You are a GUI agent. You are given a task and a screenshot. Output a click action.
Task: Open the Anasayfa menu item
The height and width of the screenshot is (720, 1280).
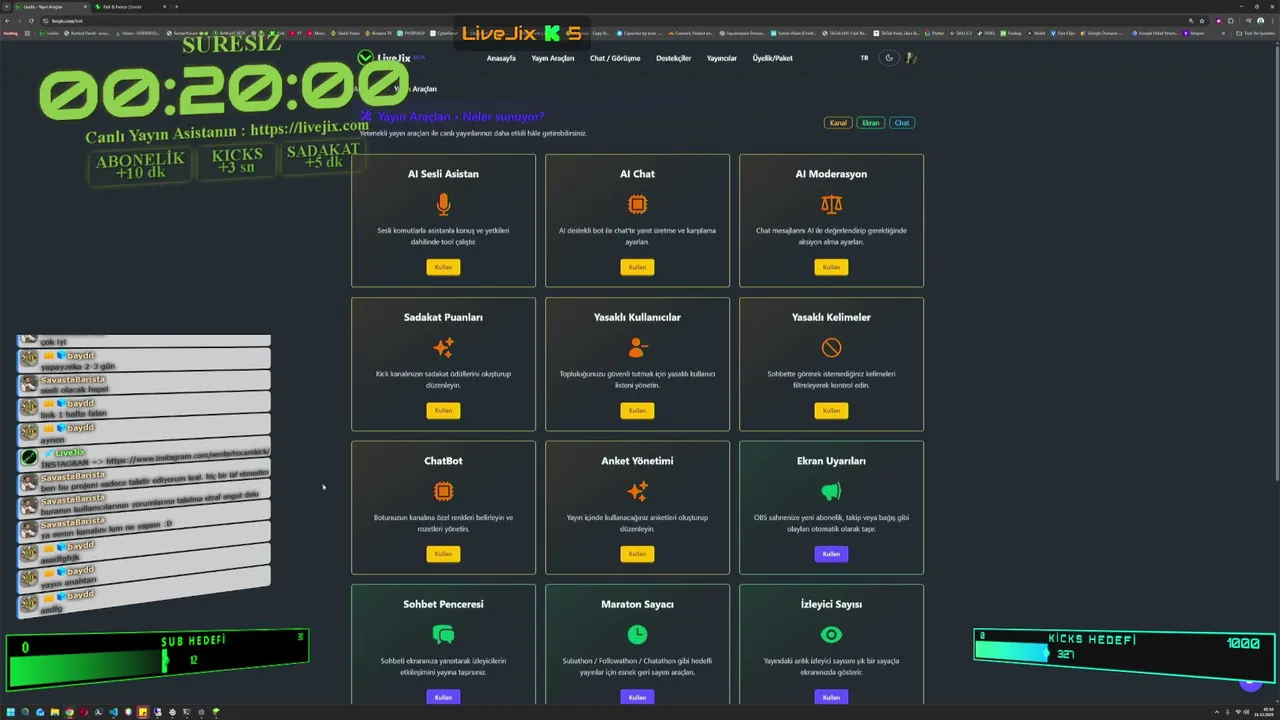[501, 58]
